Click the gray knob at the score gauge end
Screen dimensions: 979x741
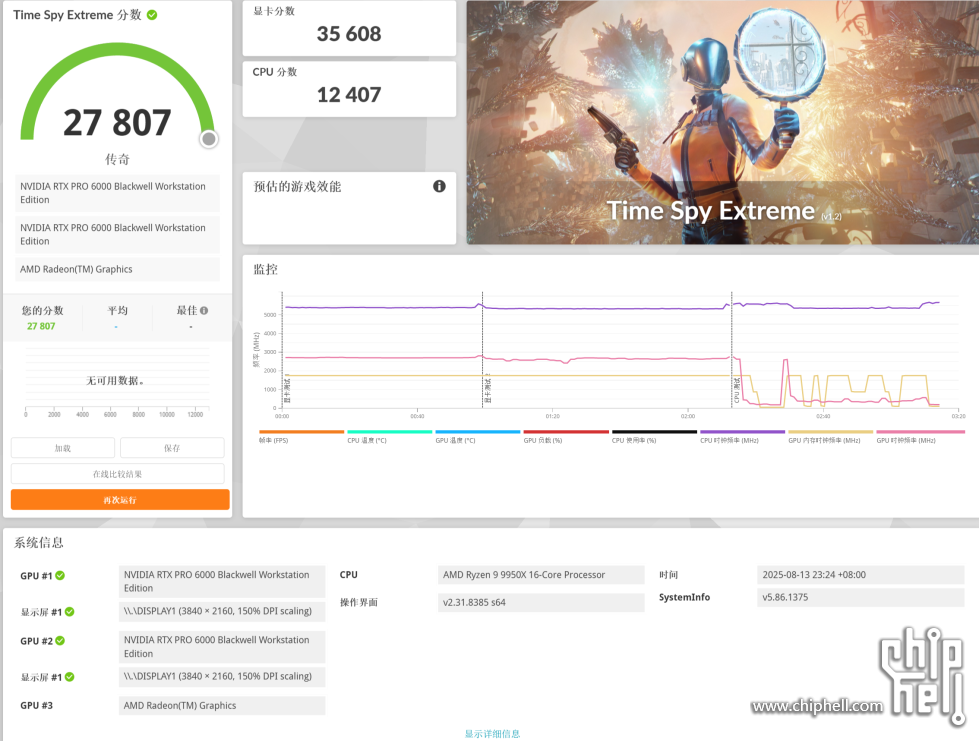(x=209, y=139)
